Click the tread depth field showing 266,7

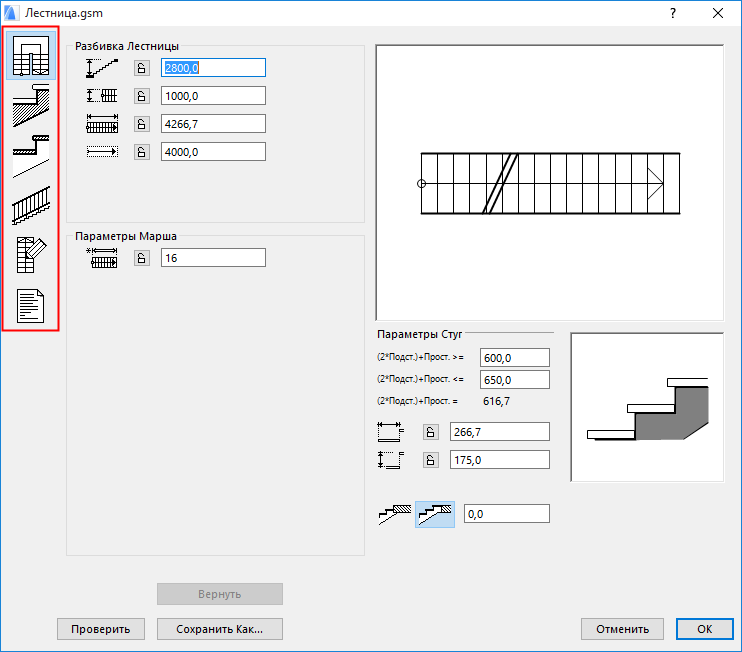500,432
